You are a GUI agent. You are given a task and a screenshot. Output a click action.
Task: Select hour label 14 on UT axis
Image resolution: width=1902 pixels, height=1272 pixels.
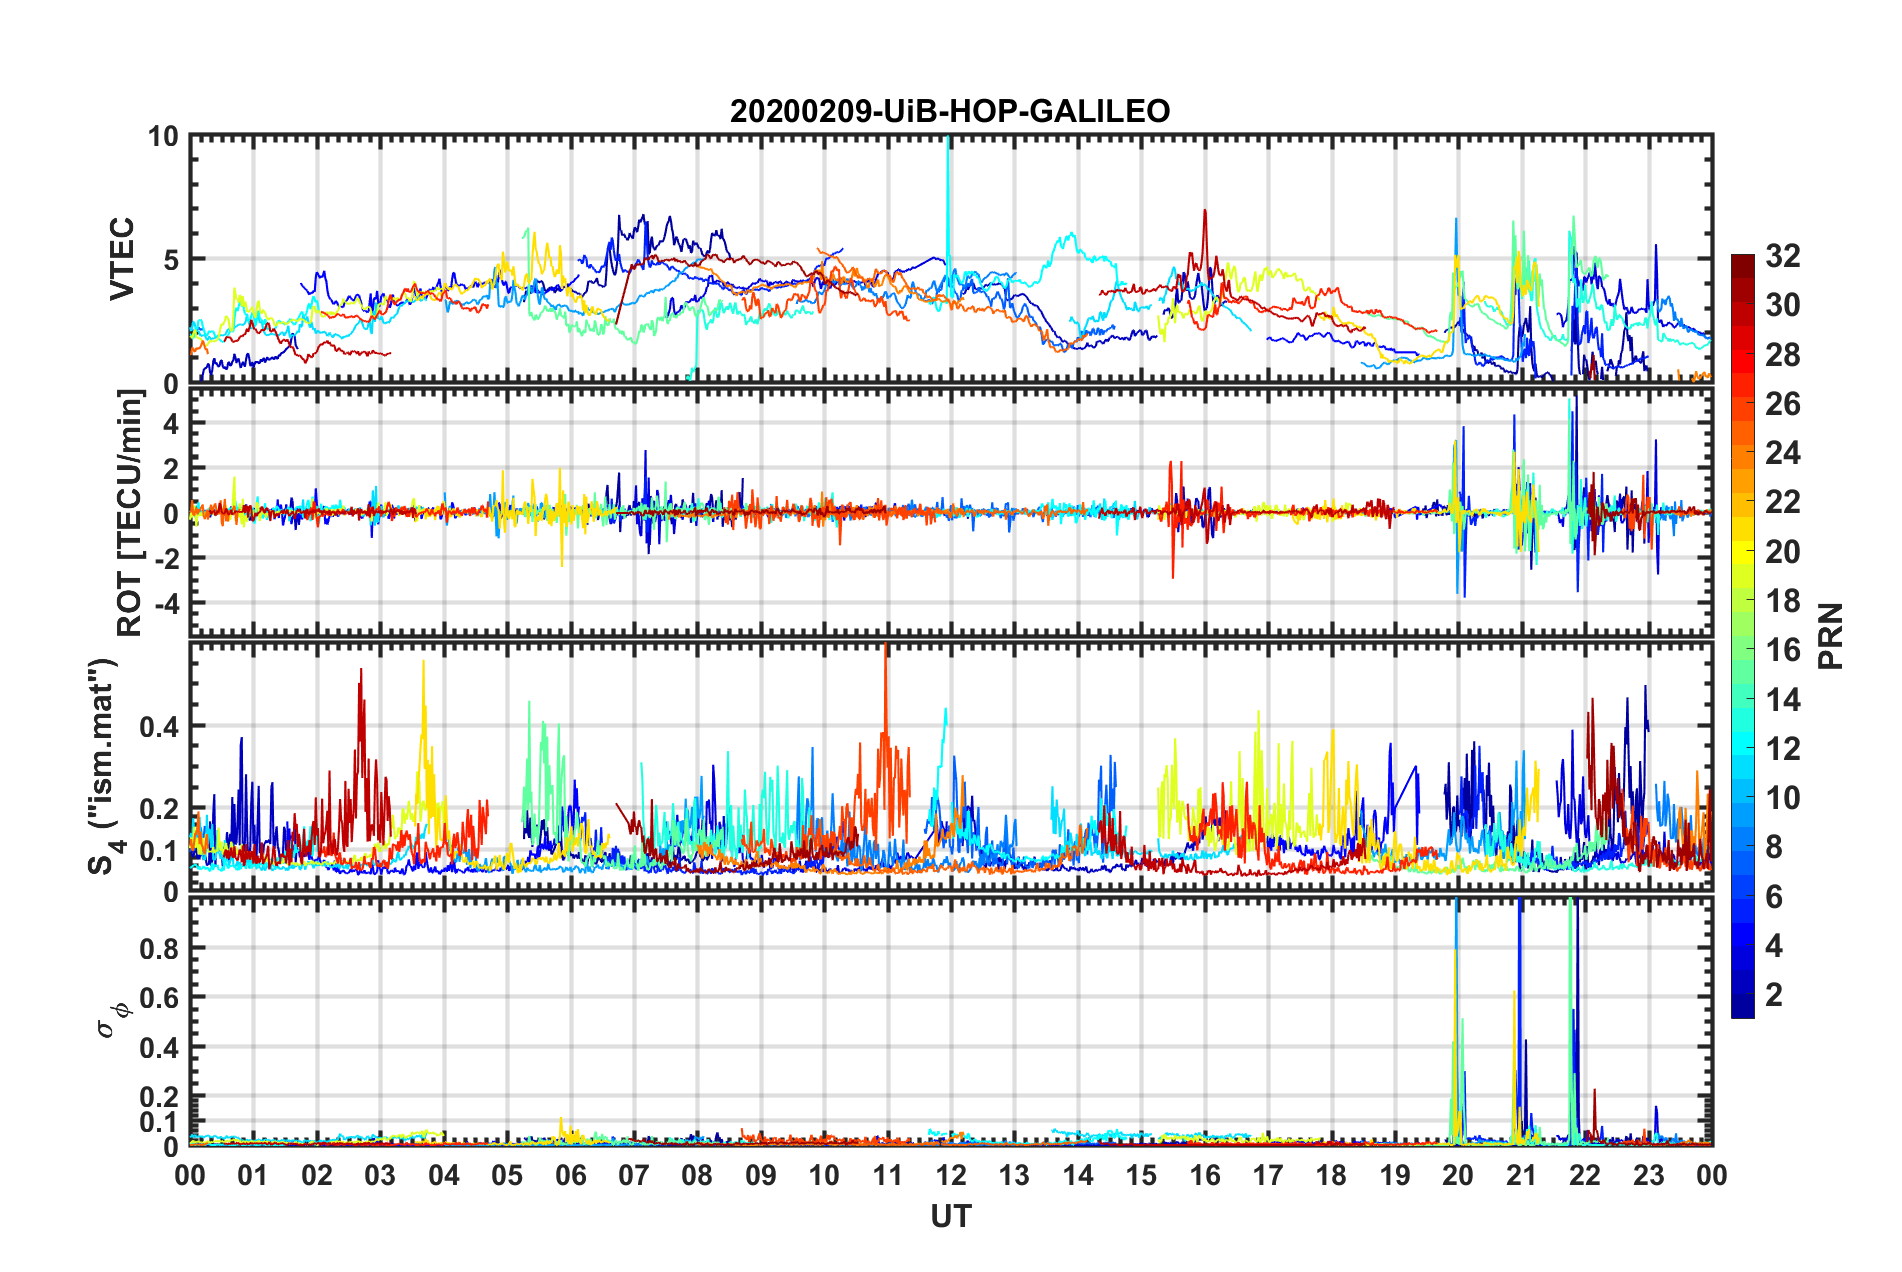[1078, 1175]
